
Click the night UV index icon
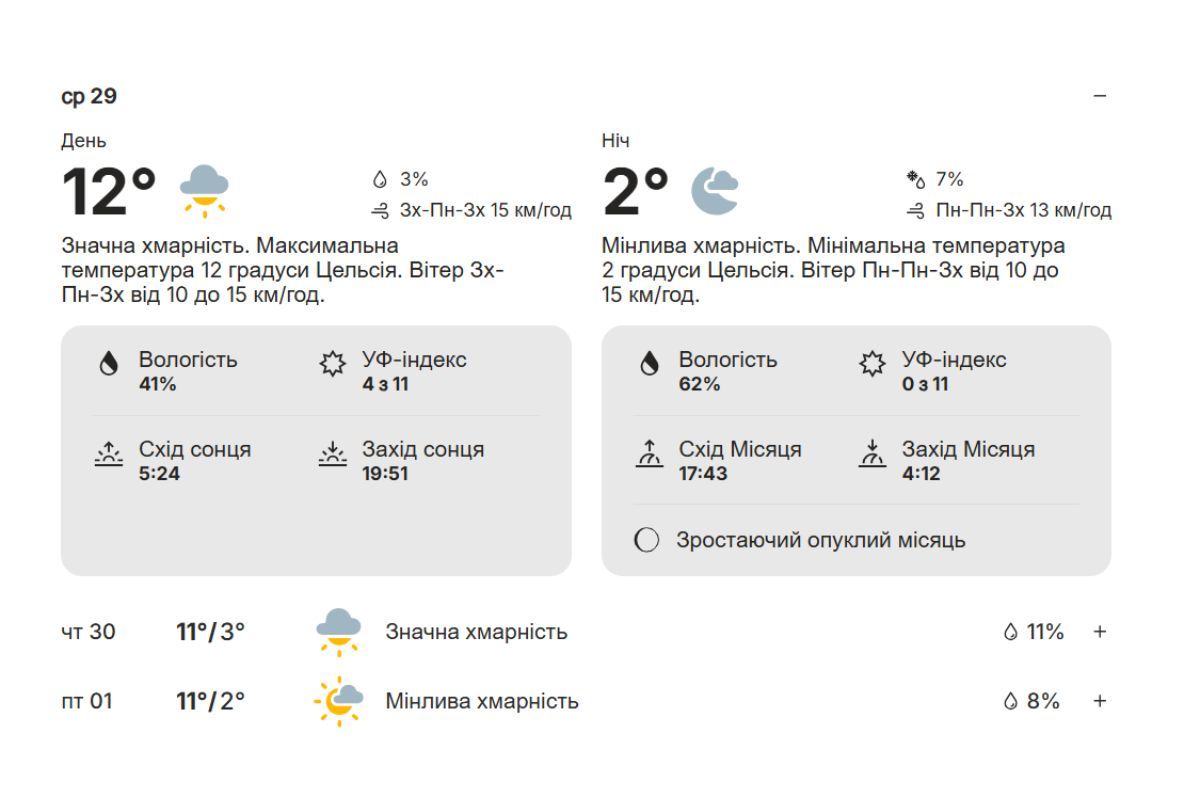point(872,364)
